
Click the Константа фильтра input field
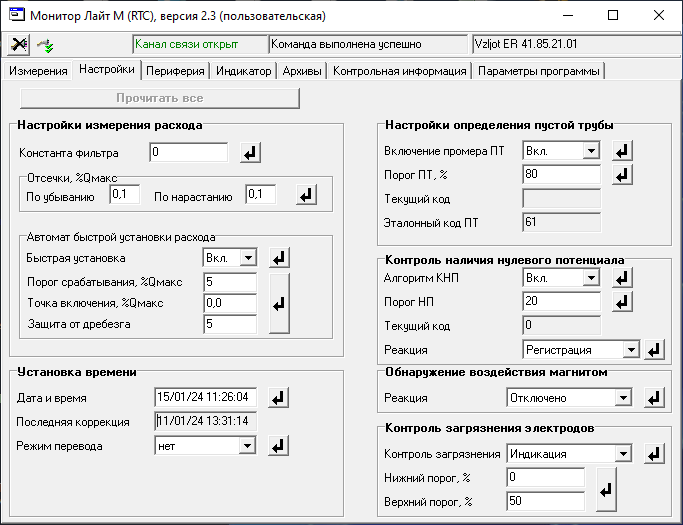click(x=188, y=152)
